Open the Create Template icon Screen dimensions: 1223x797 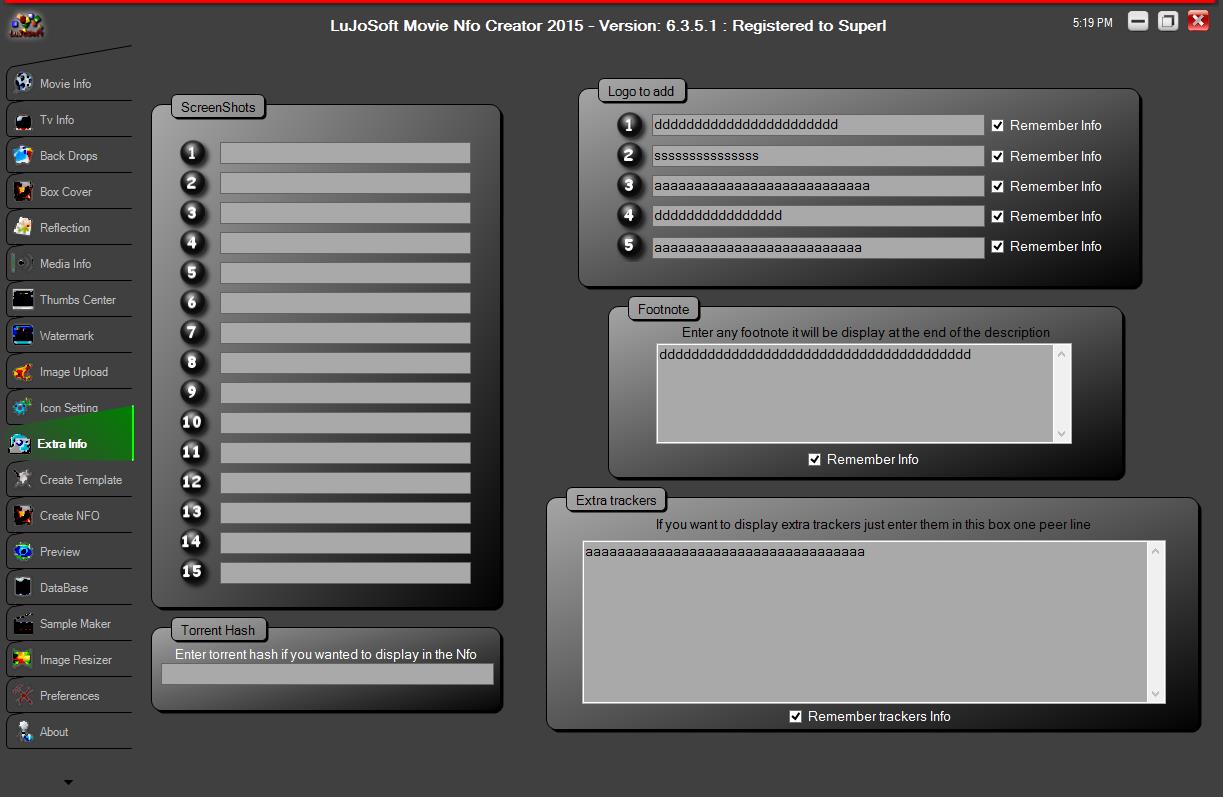point(23,479)
